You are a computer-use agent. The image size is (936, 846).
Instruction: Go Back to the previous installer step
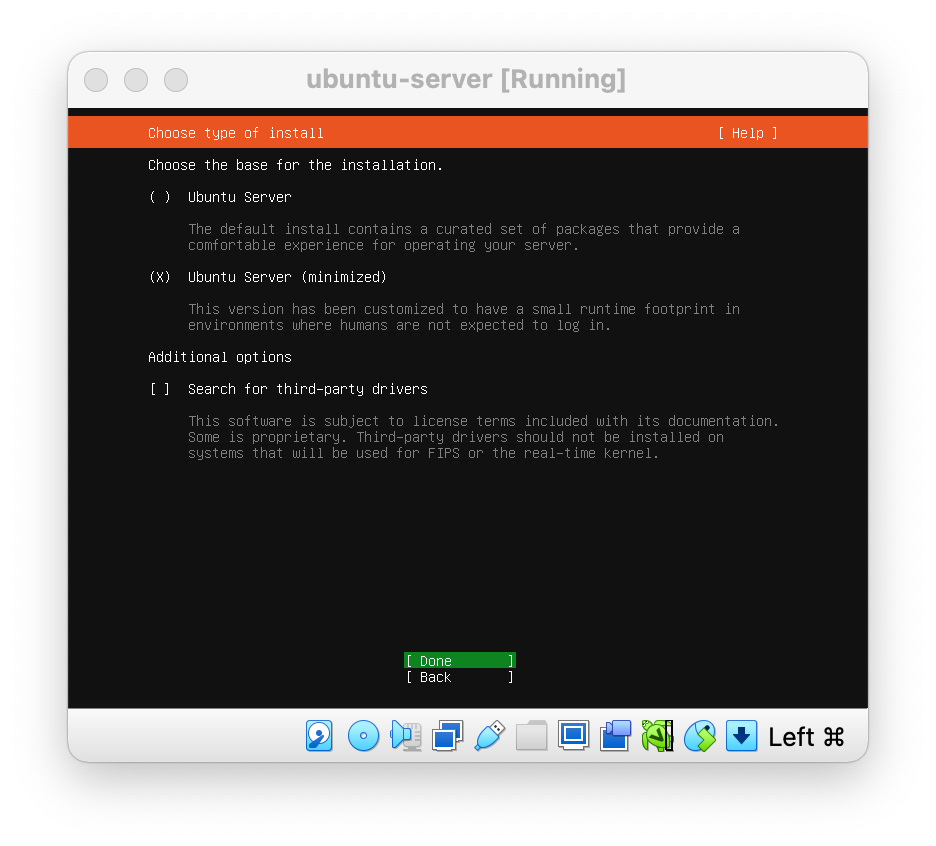459,677
